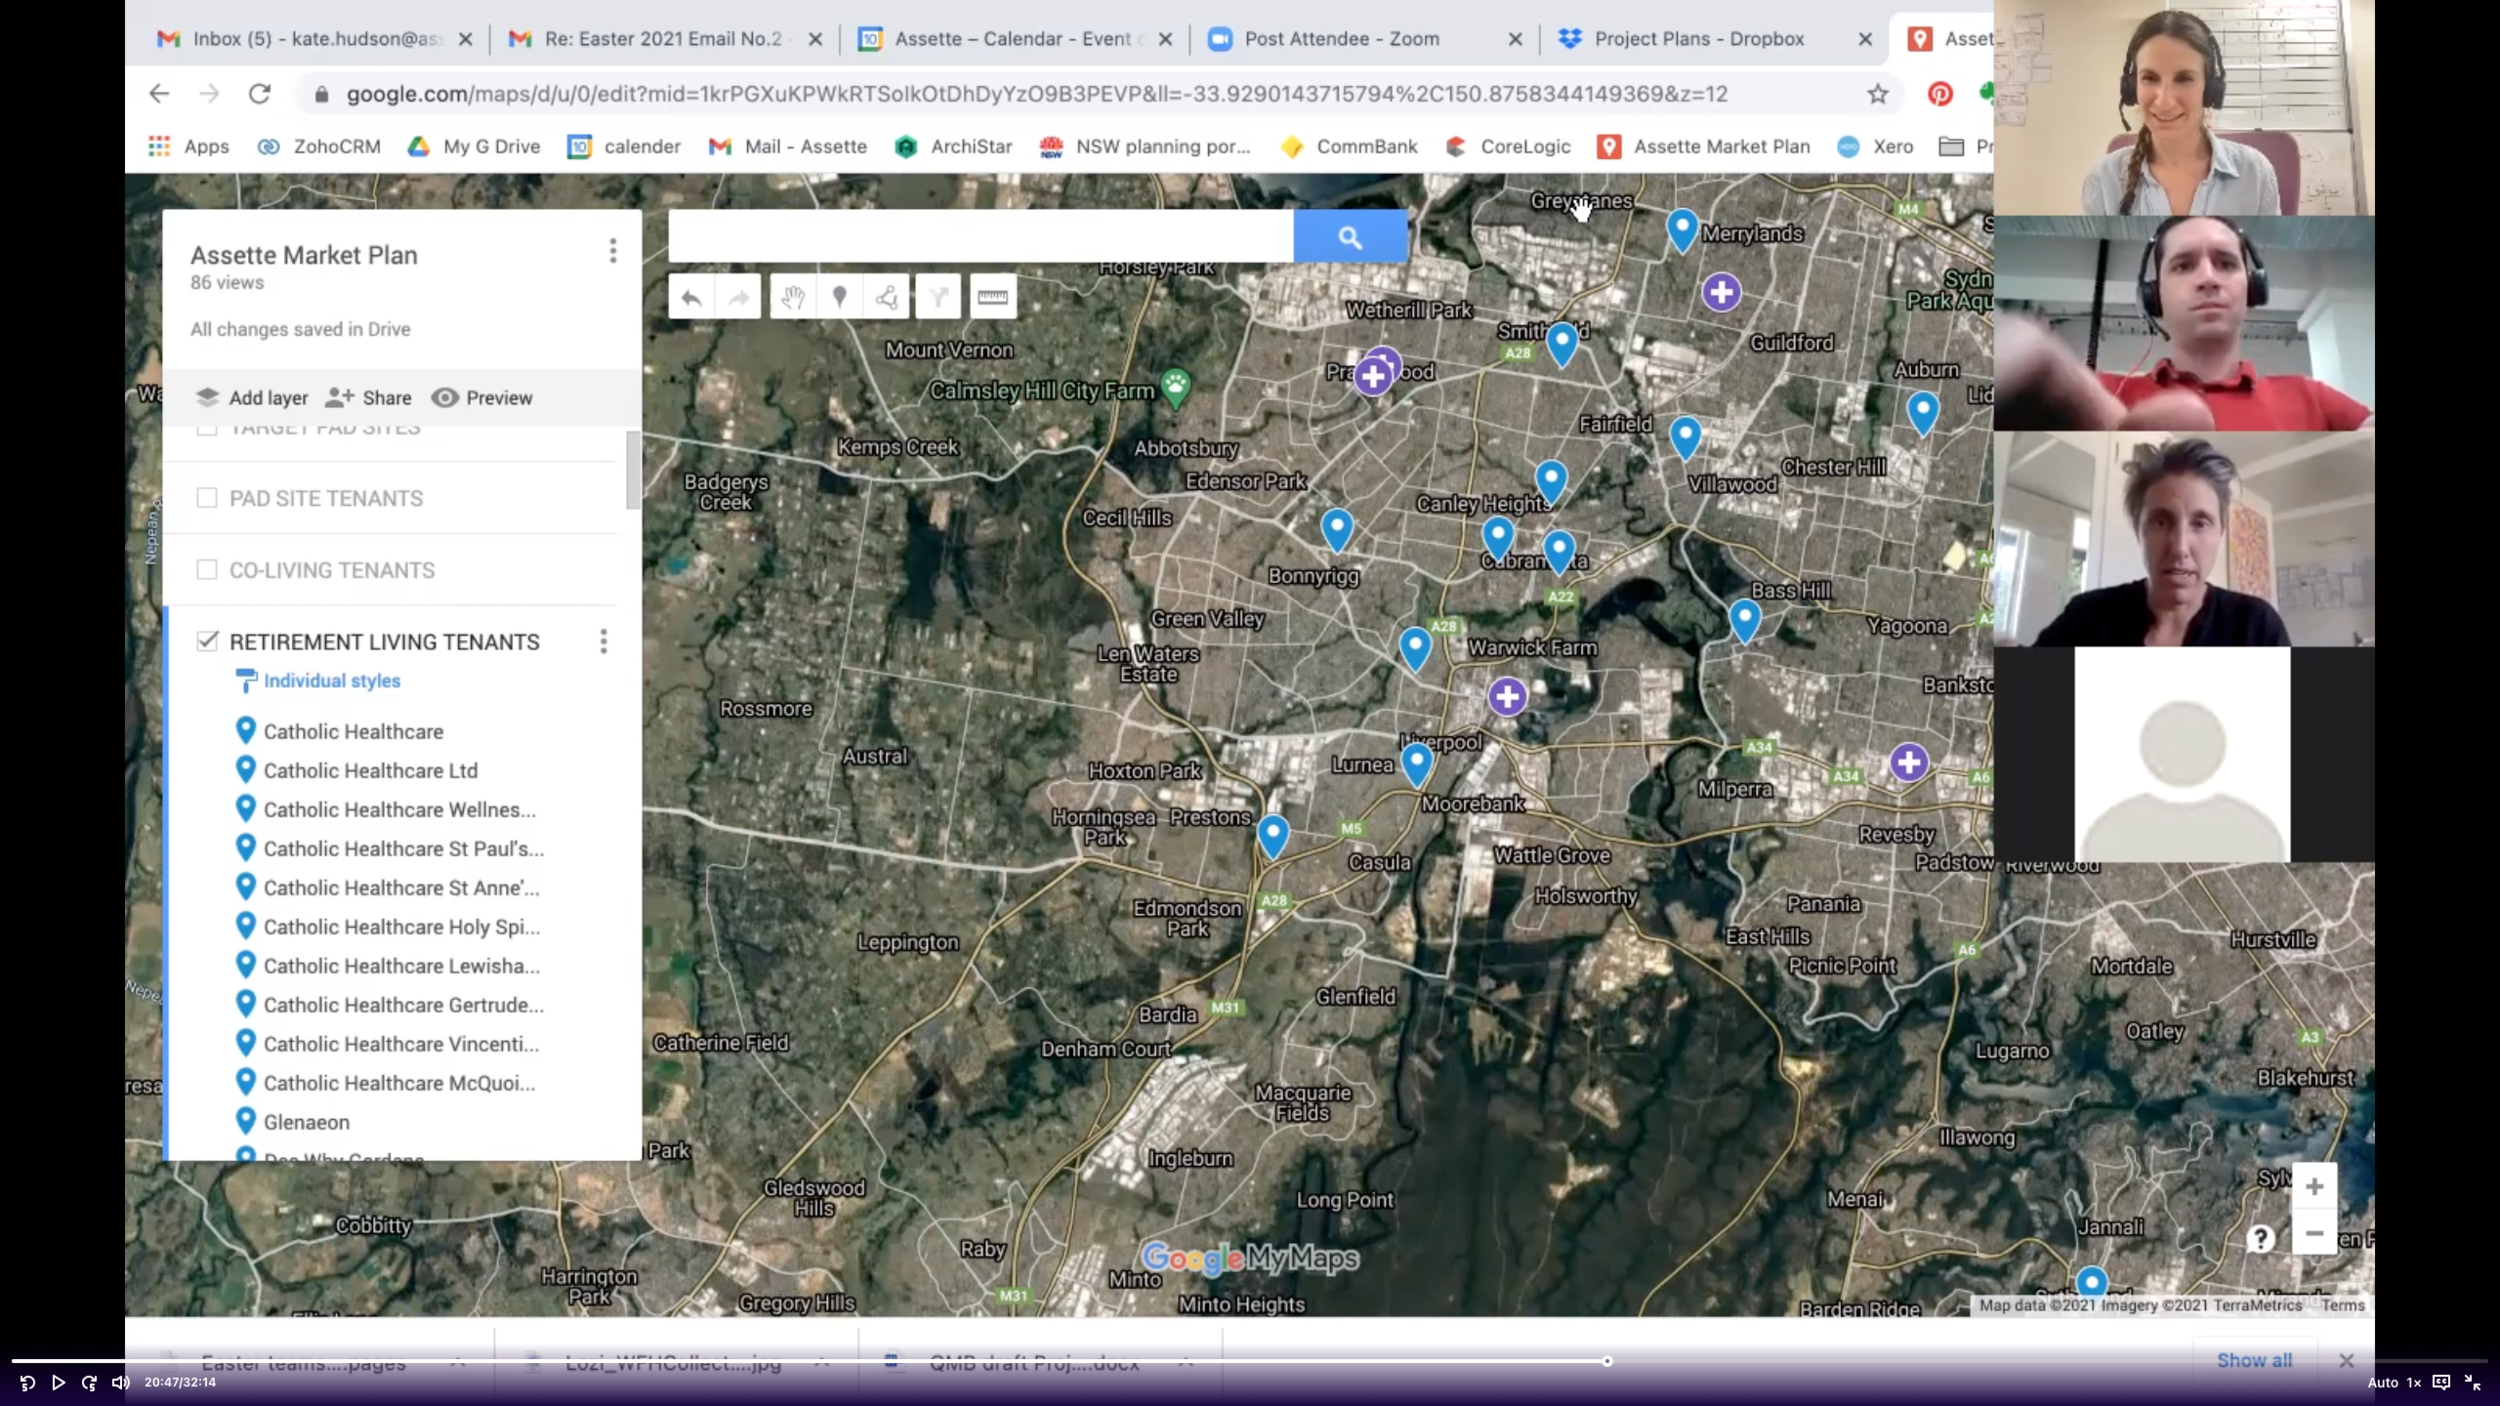Skip forward in the video
This screenshot has width=2500, height=1406.
(89, 1383)
